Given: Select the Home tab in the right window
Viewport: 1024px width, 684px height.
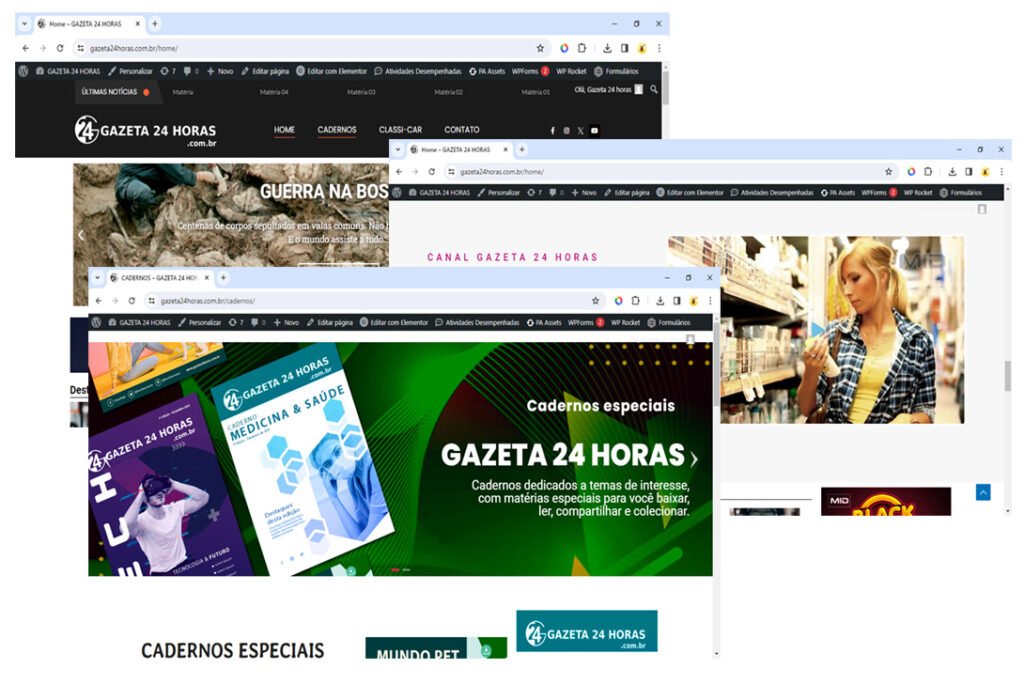Looking at the screenshot, I should tap(458, 150).
